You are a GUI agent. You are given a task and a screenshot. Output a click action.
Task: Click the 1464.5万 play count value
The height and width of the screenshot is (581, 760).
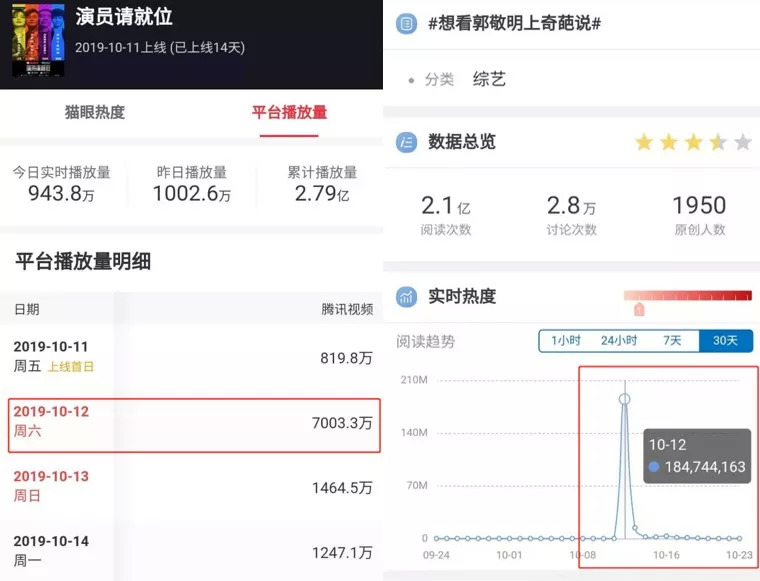coord(342,488)
